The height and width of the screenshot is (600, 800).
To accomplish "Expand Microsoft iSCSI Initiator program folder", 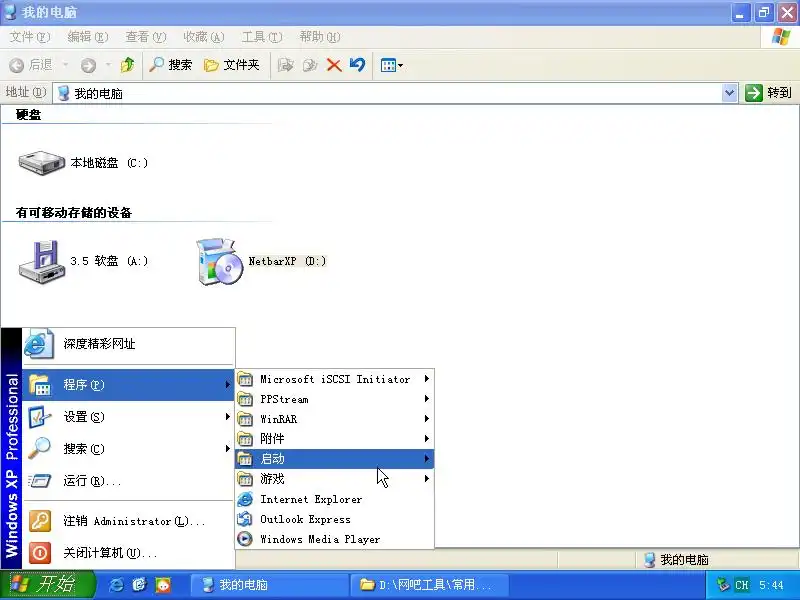I will [x=335, y=379].
